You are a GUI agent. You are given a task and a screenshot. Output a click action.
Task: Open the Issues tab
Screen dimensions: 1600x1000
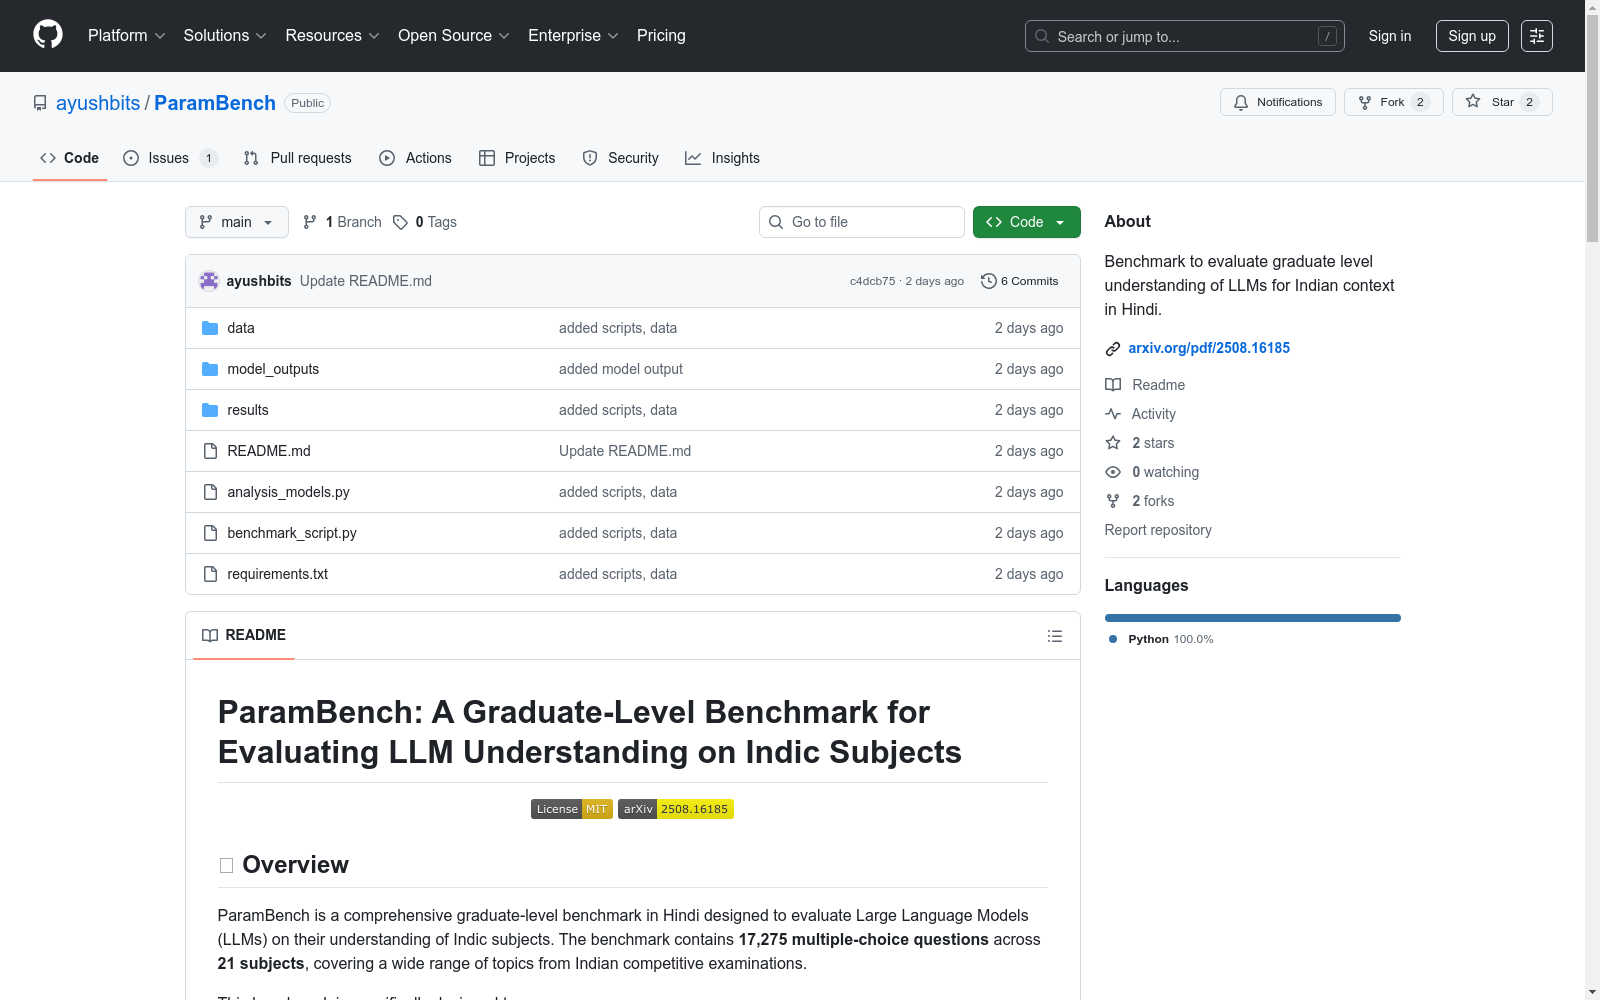(170, 158)
